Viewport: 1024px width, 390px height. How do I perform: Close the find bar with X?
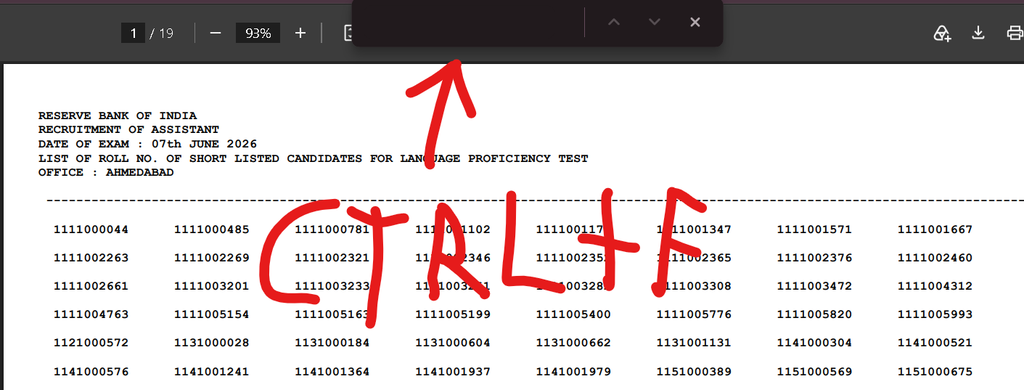click(695, 22)
